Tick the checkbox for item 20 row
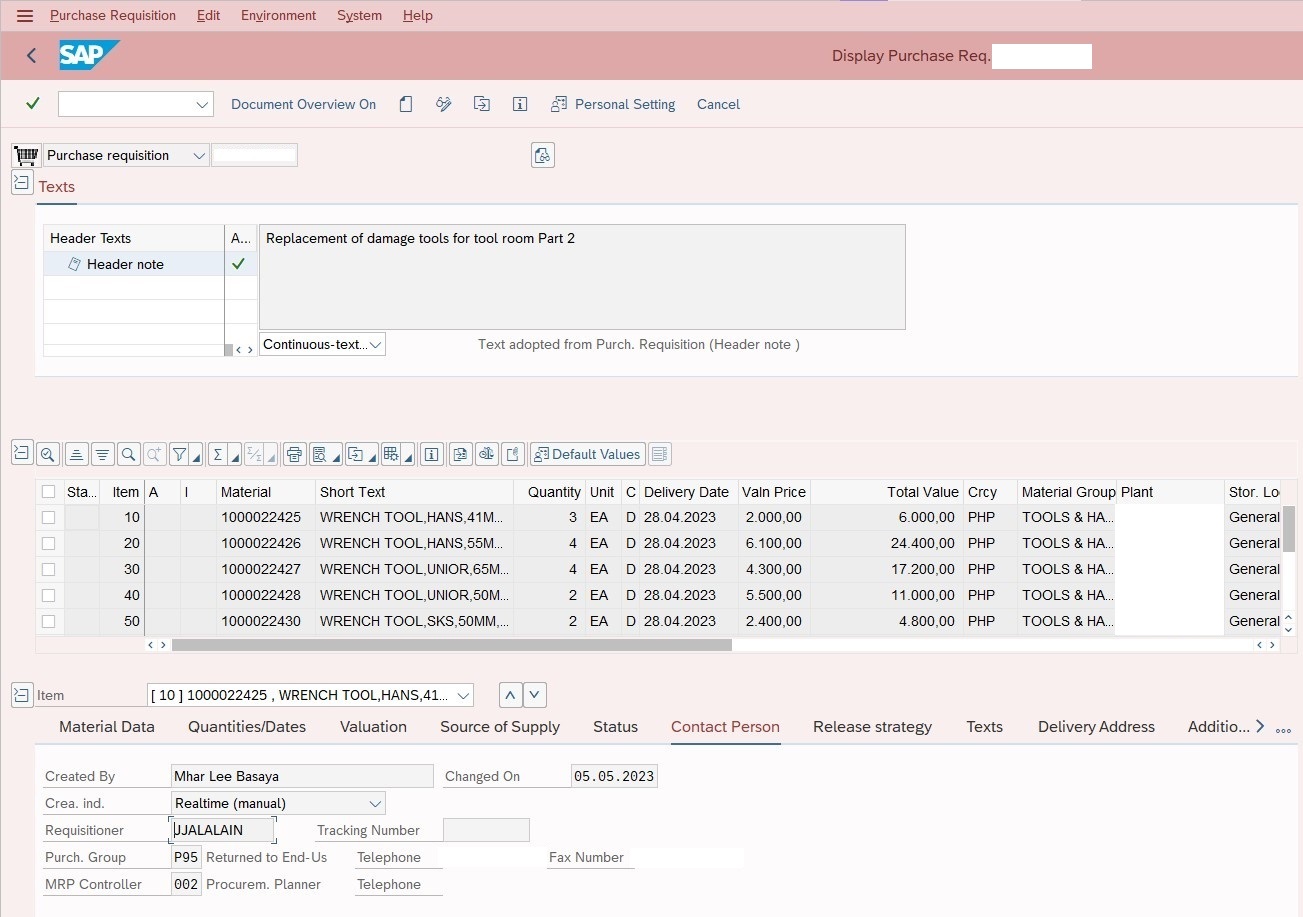The height and width of the screenshot is (917, 1303). (x=48, y=543)
